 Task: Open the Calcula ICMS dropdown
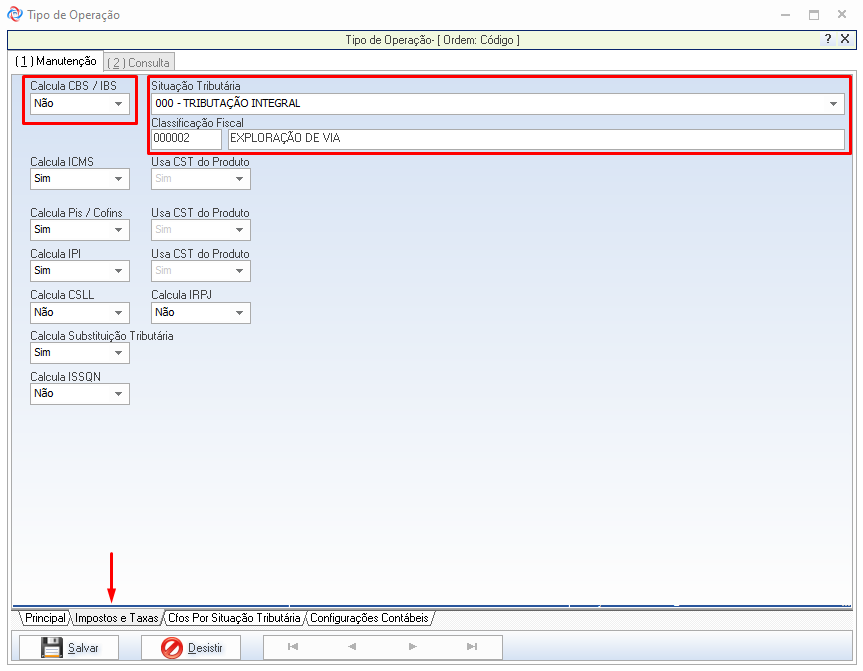coord(119,179)
